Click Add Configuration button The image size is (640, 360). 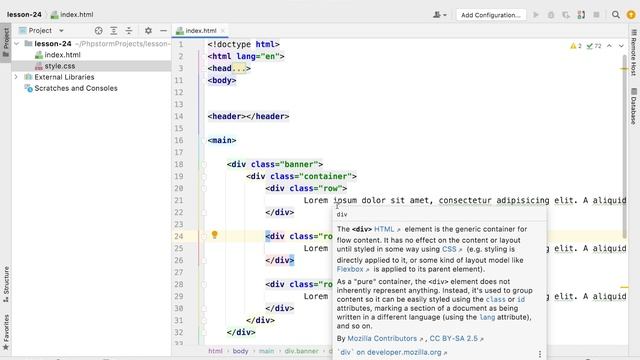coord(491,15)
